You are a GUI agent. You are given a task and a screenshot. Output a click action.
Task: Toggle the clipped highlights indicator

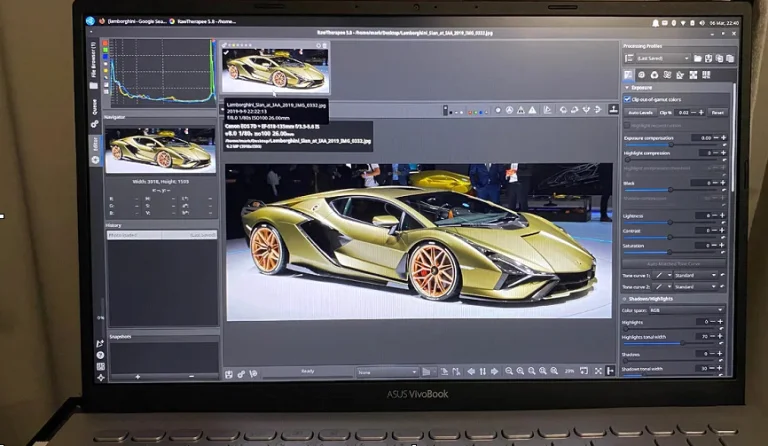tap(532, 110)
